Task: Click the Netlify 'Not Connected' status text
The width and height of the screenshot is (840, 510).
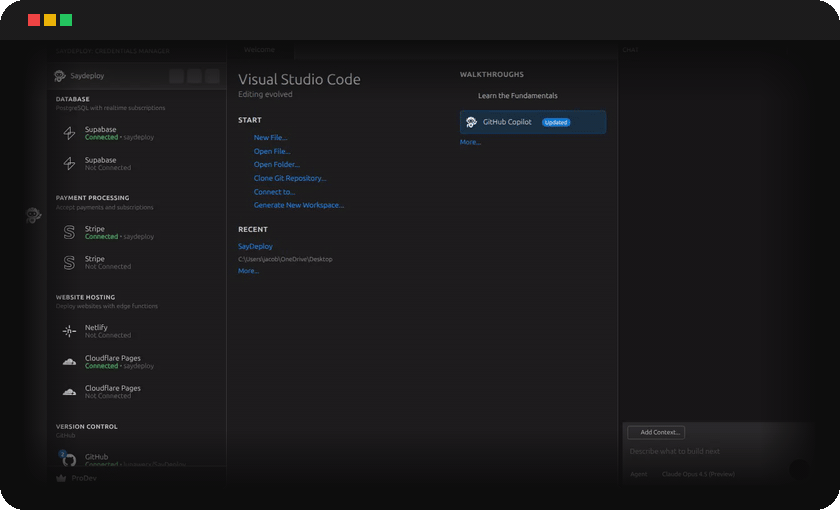Action: click(x=108, y=335)
